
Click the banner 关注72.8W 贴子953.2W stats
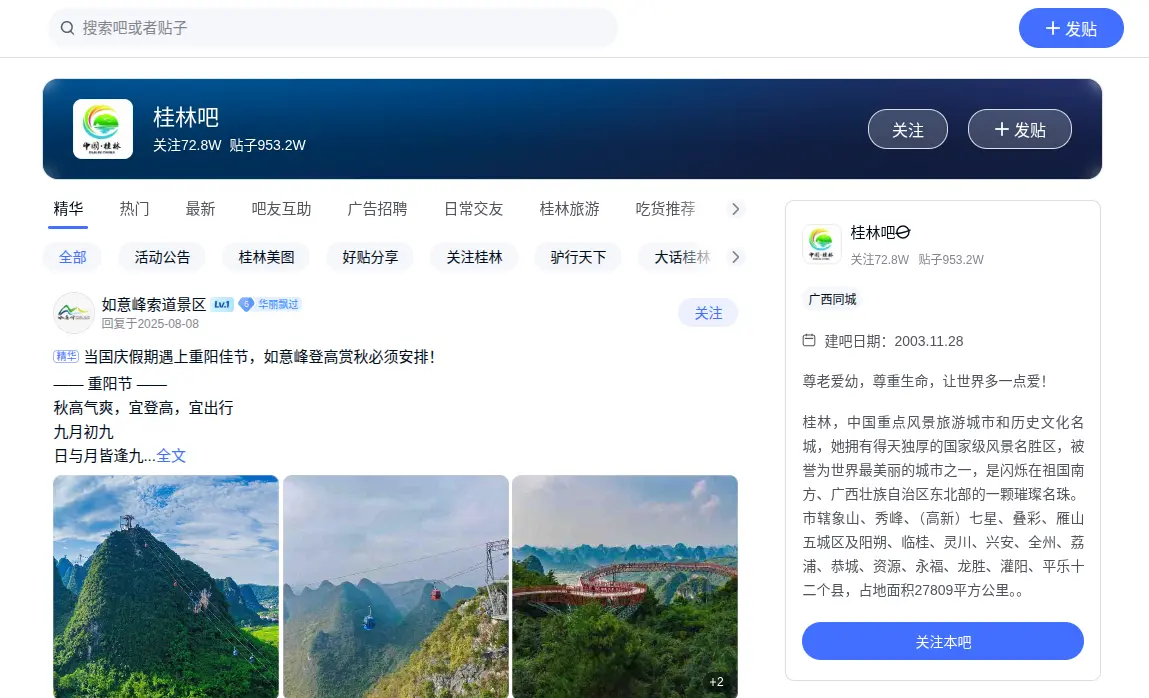tap(229, 145)
